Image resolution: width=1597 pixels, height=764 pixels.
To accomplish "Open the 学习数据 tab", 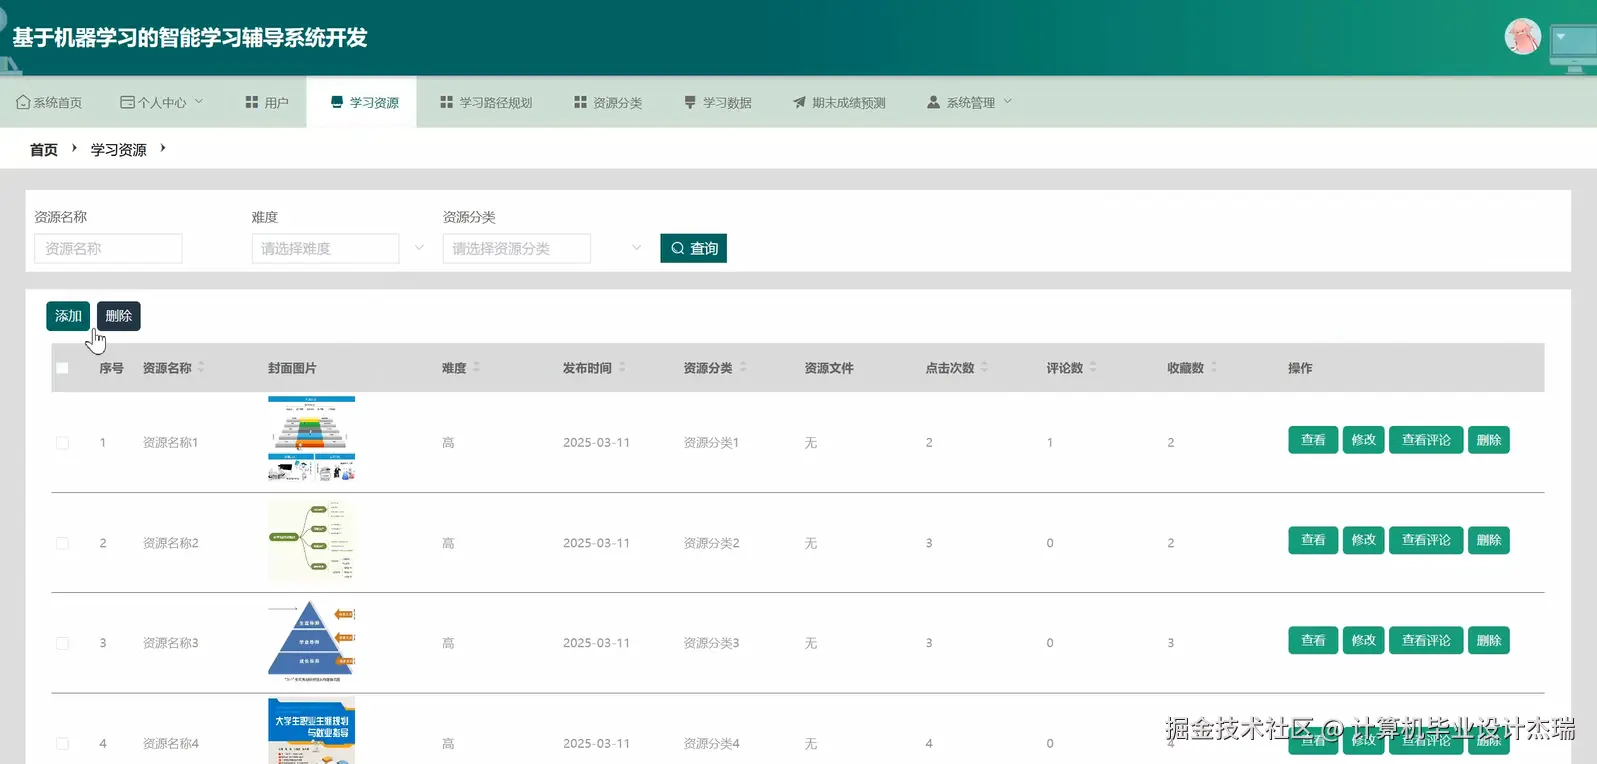I will (718, 102).
